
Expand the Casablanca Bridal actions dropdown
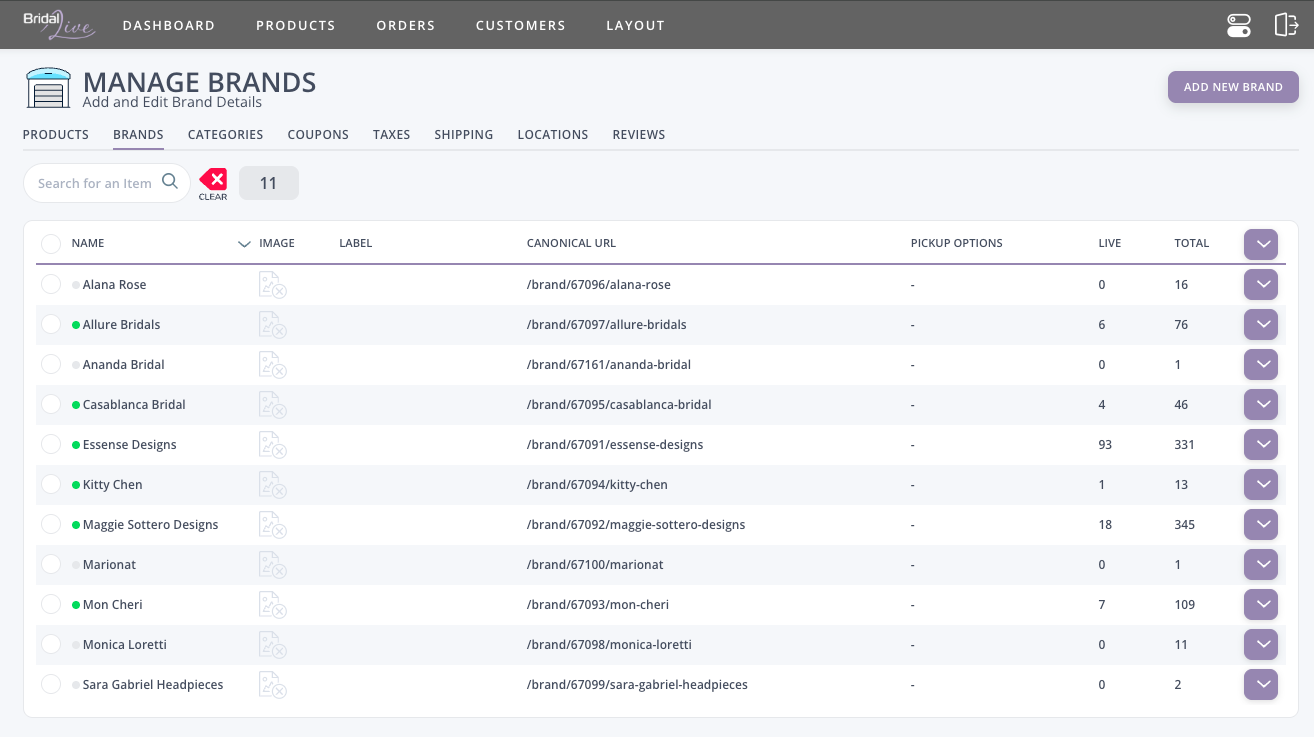pyautogui.click(x=1261, y=405)
